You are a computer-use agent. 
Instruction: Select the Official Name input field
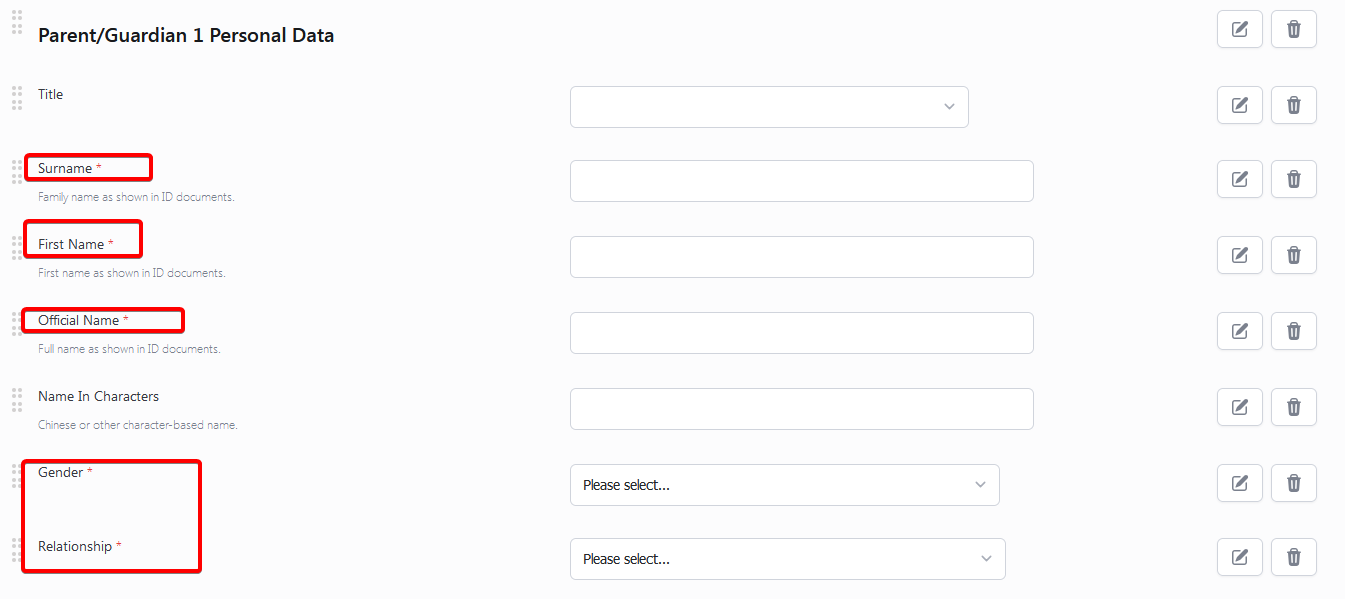[x=802, y=333]
